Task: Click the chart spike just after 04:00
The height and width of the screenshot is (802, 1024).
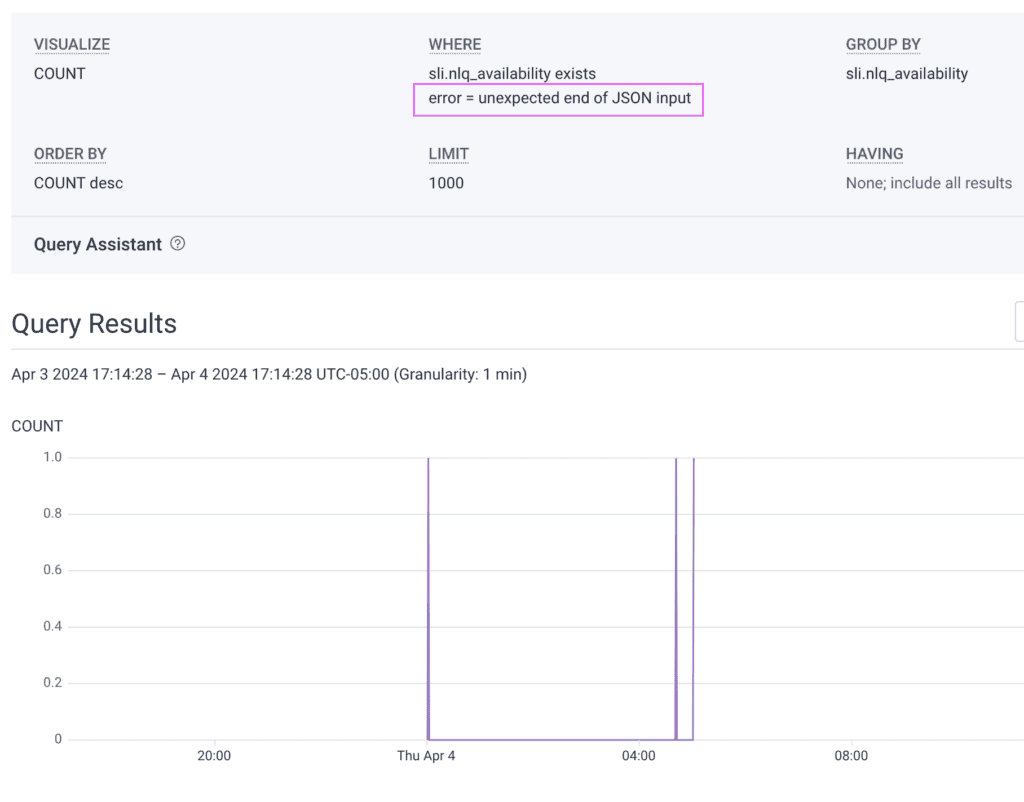Action: pos(677,600)
